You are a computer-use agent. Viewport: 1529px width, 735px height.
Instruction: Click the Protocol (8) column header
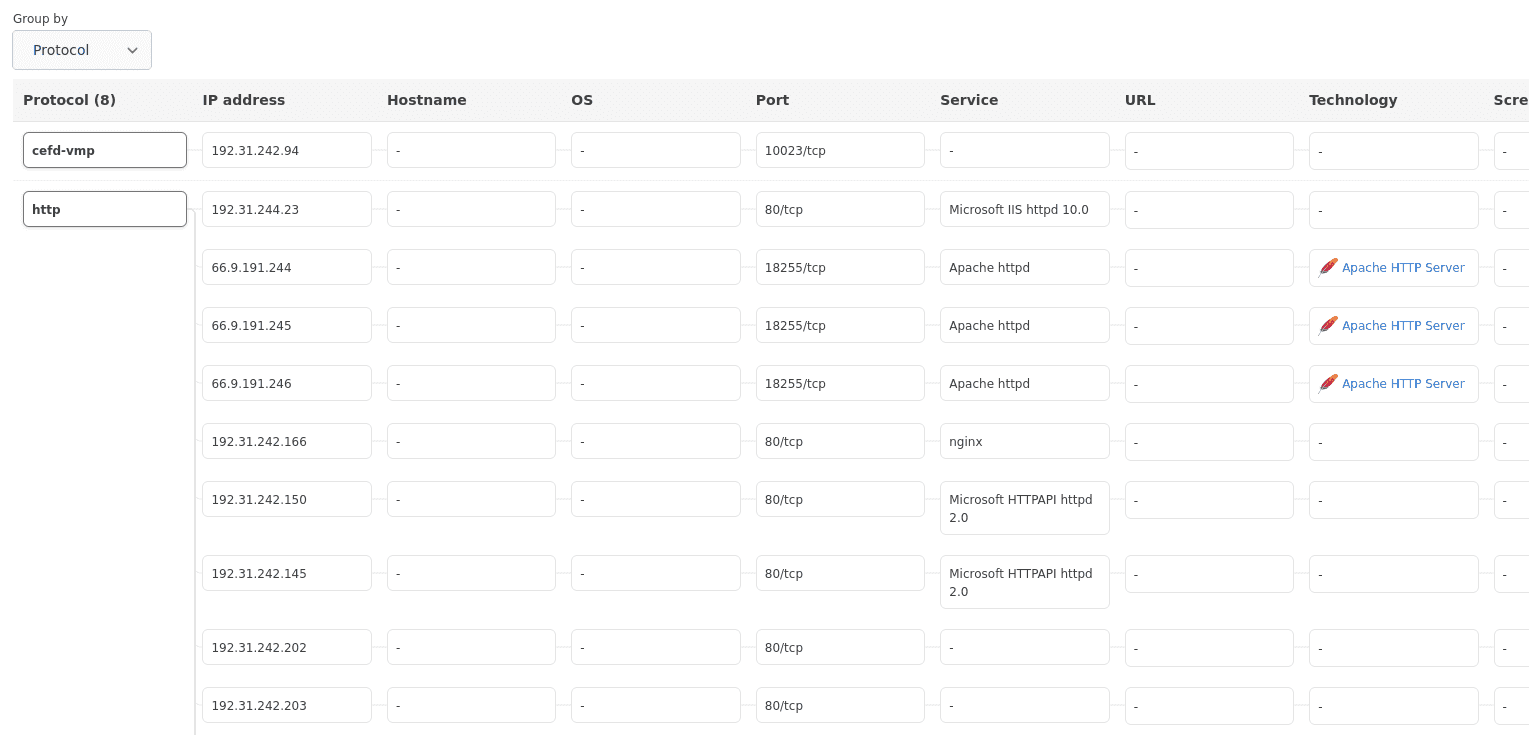point(69,100)
